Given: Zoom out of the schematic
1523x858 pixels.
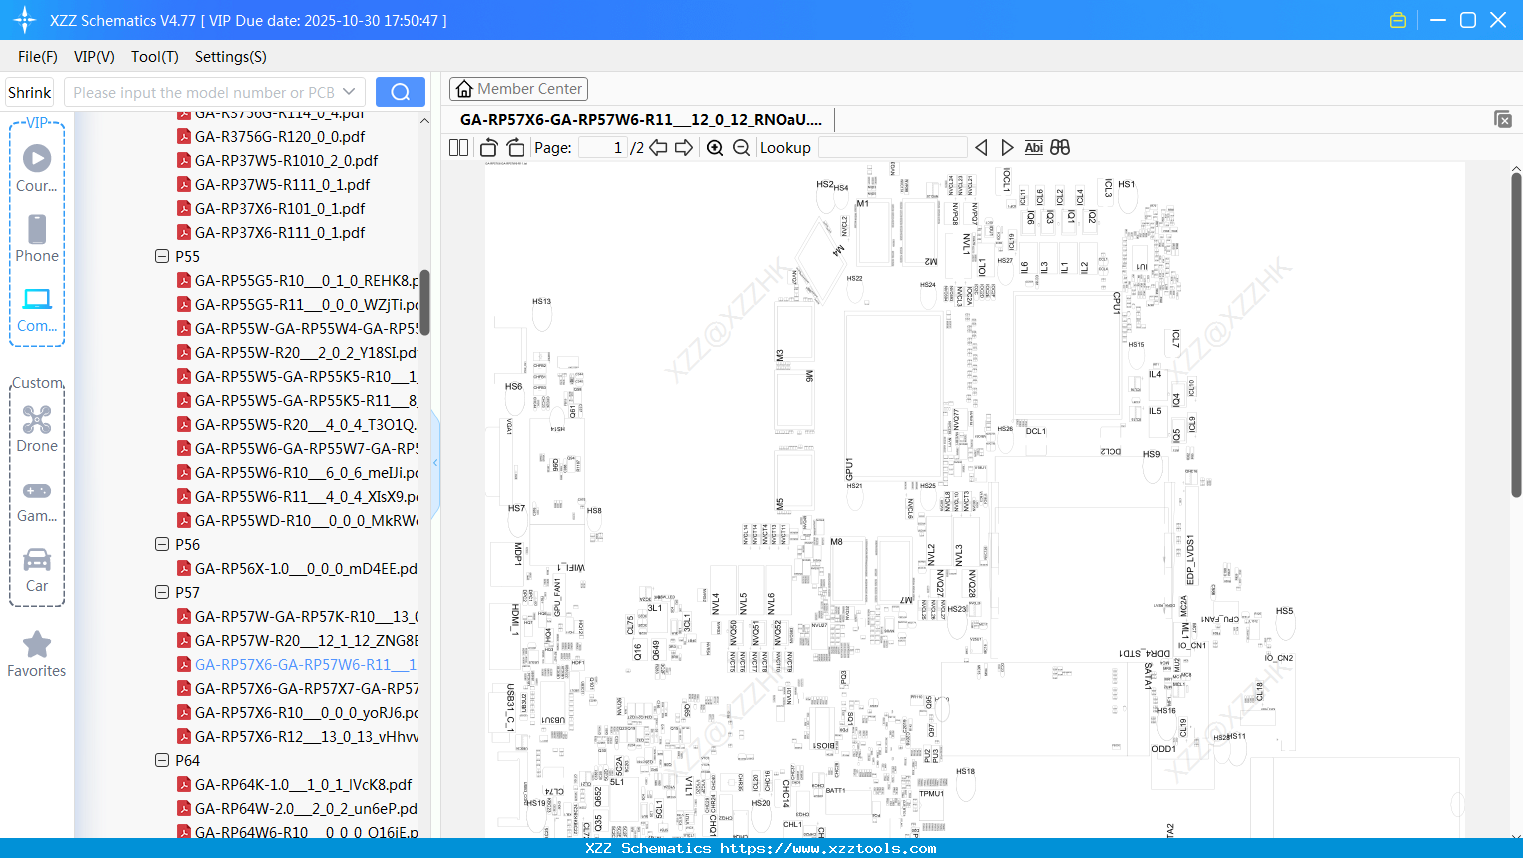Looking at the screenshot, I should tap(741, 147).
